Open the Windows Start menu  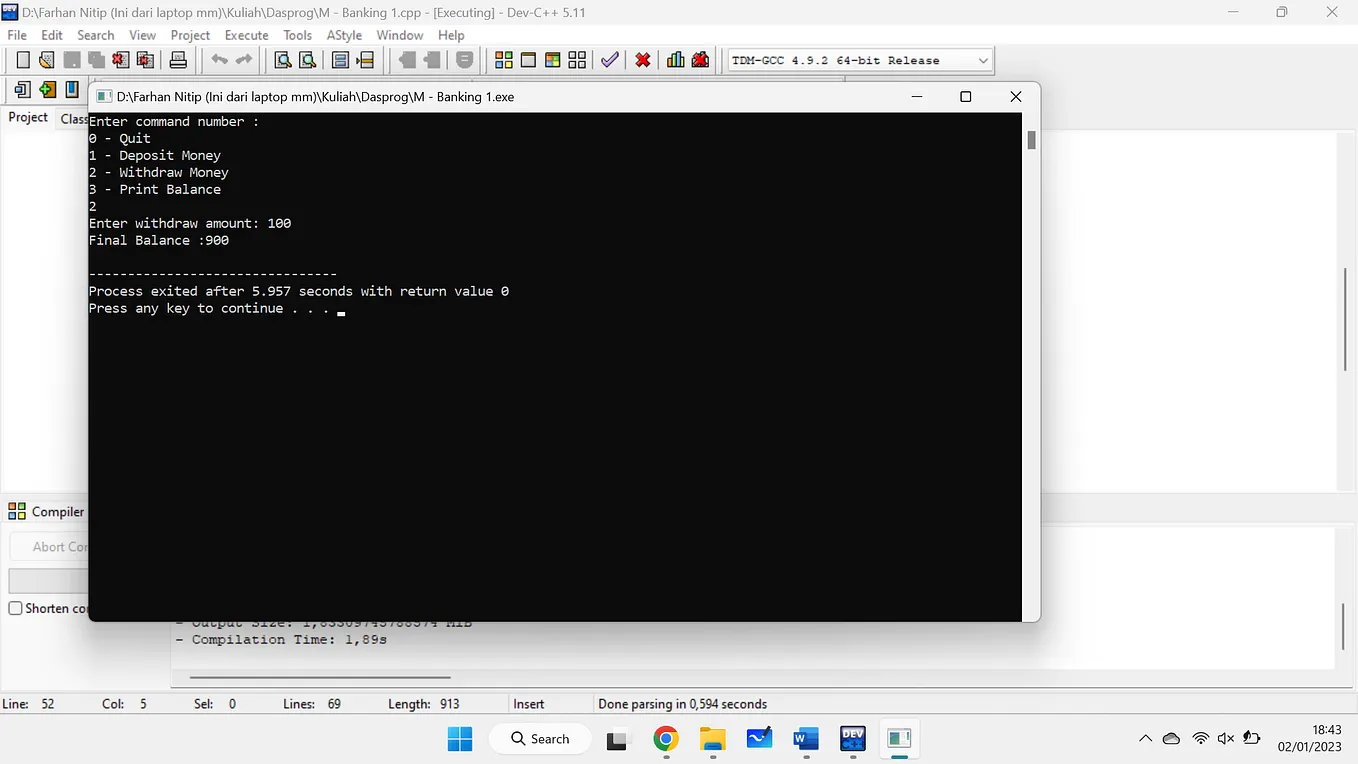[x=460, y=739]
